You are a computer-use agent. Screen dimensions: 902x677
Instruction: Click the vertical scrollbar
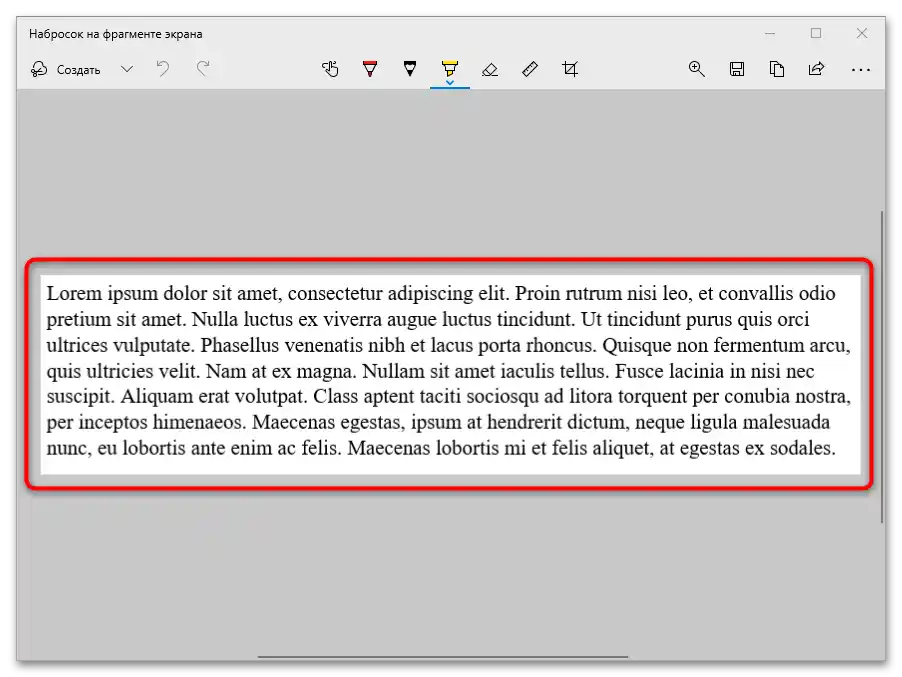882,367
